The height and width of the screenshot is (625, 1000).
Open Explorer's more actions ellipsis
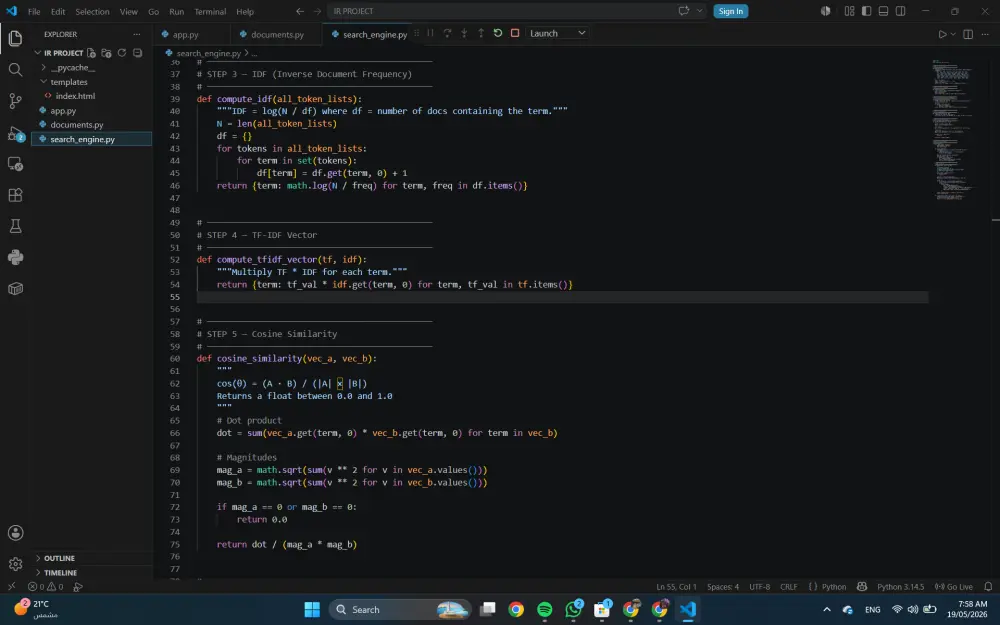[x=136, y=34]
